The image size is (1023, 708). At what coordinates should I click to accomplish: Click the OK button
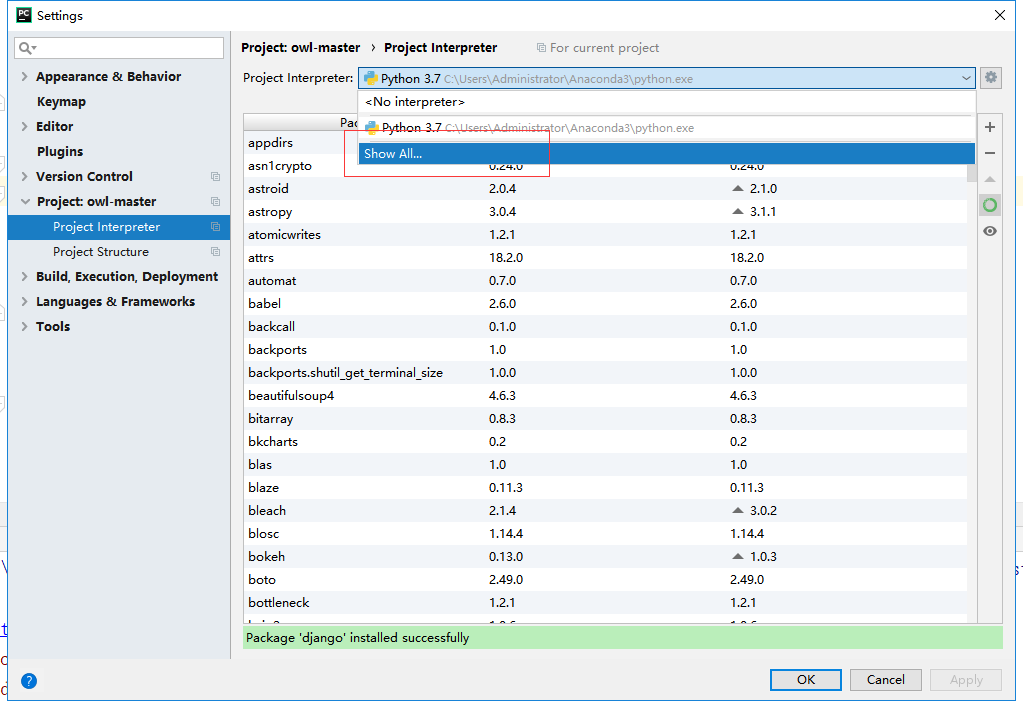[805, 679]
